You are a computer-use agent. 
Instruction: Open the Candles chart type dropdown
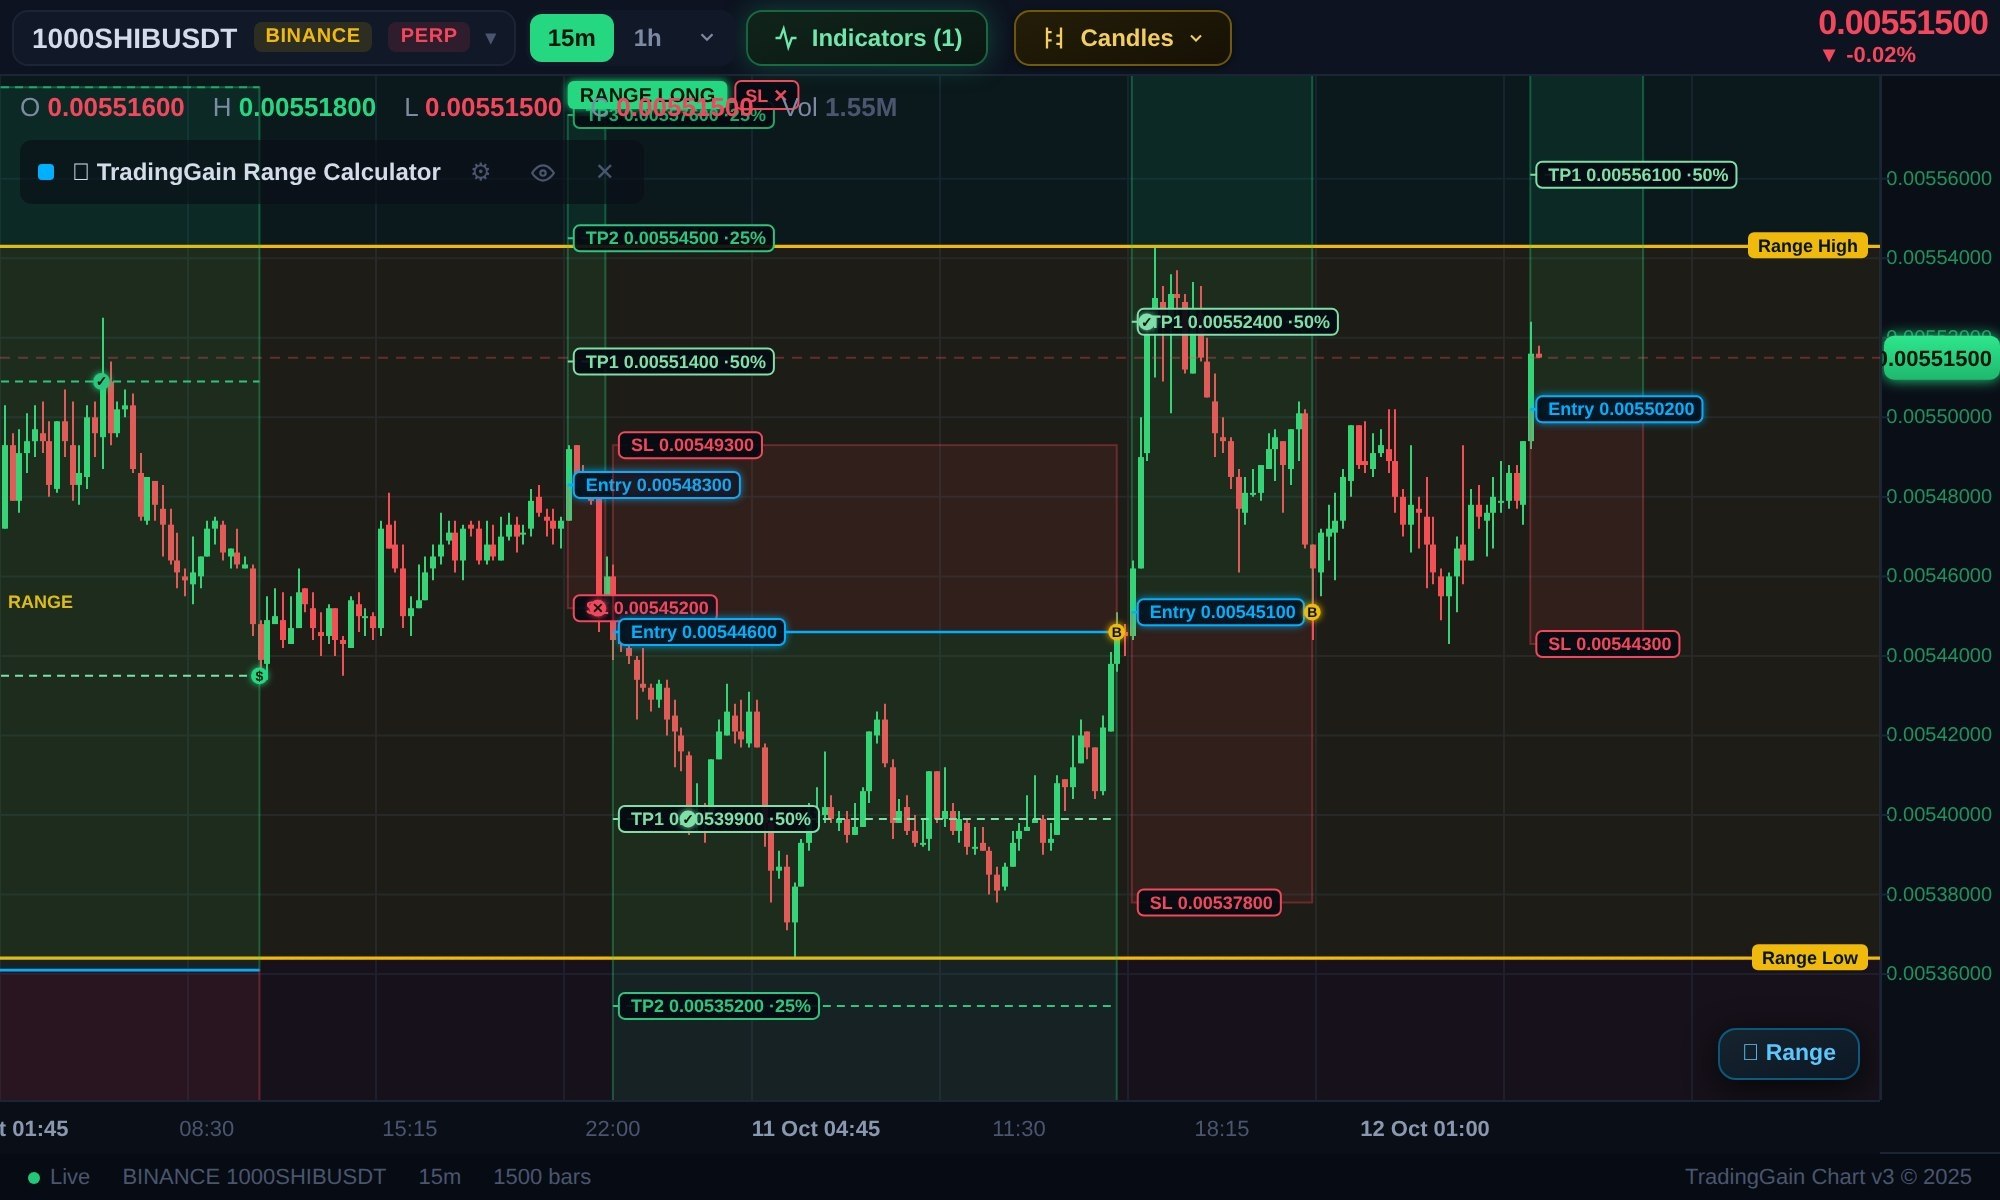pyautogui.click(x=1122, y=38)
